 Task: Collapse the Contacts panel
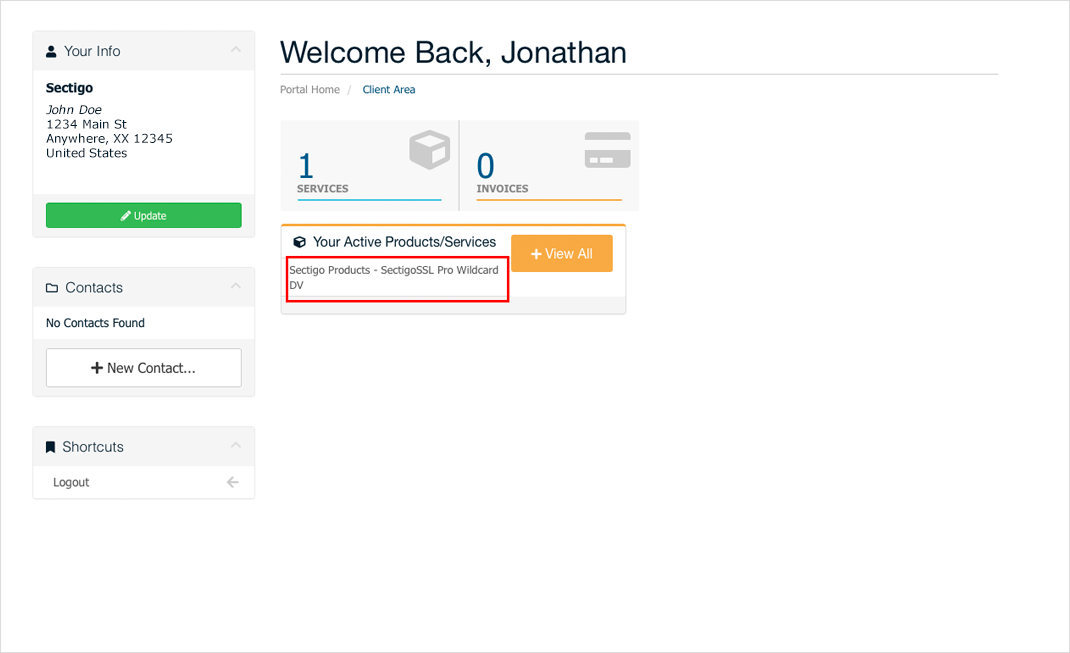(x=235, y=287)
